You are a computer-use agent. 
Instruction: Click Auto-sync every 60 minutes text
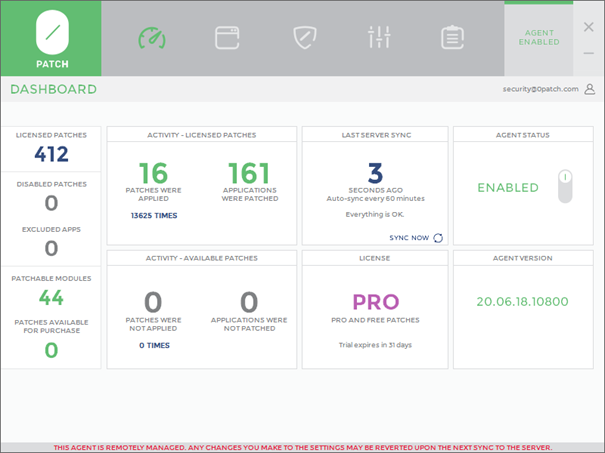375,198
